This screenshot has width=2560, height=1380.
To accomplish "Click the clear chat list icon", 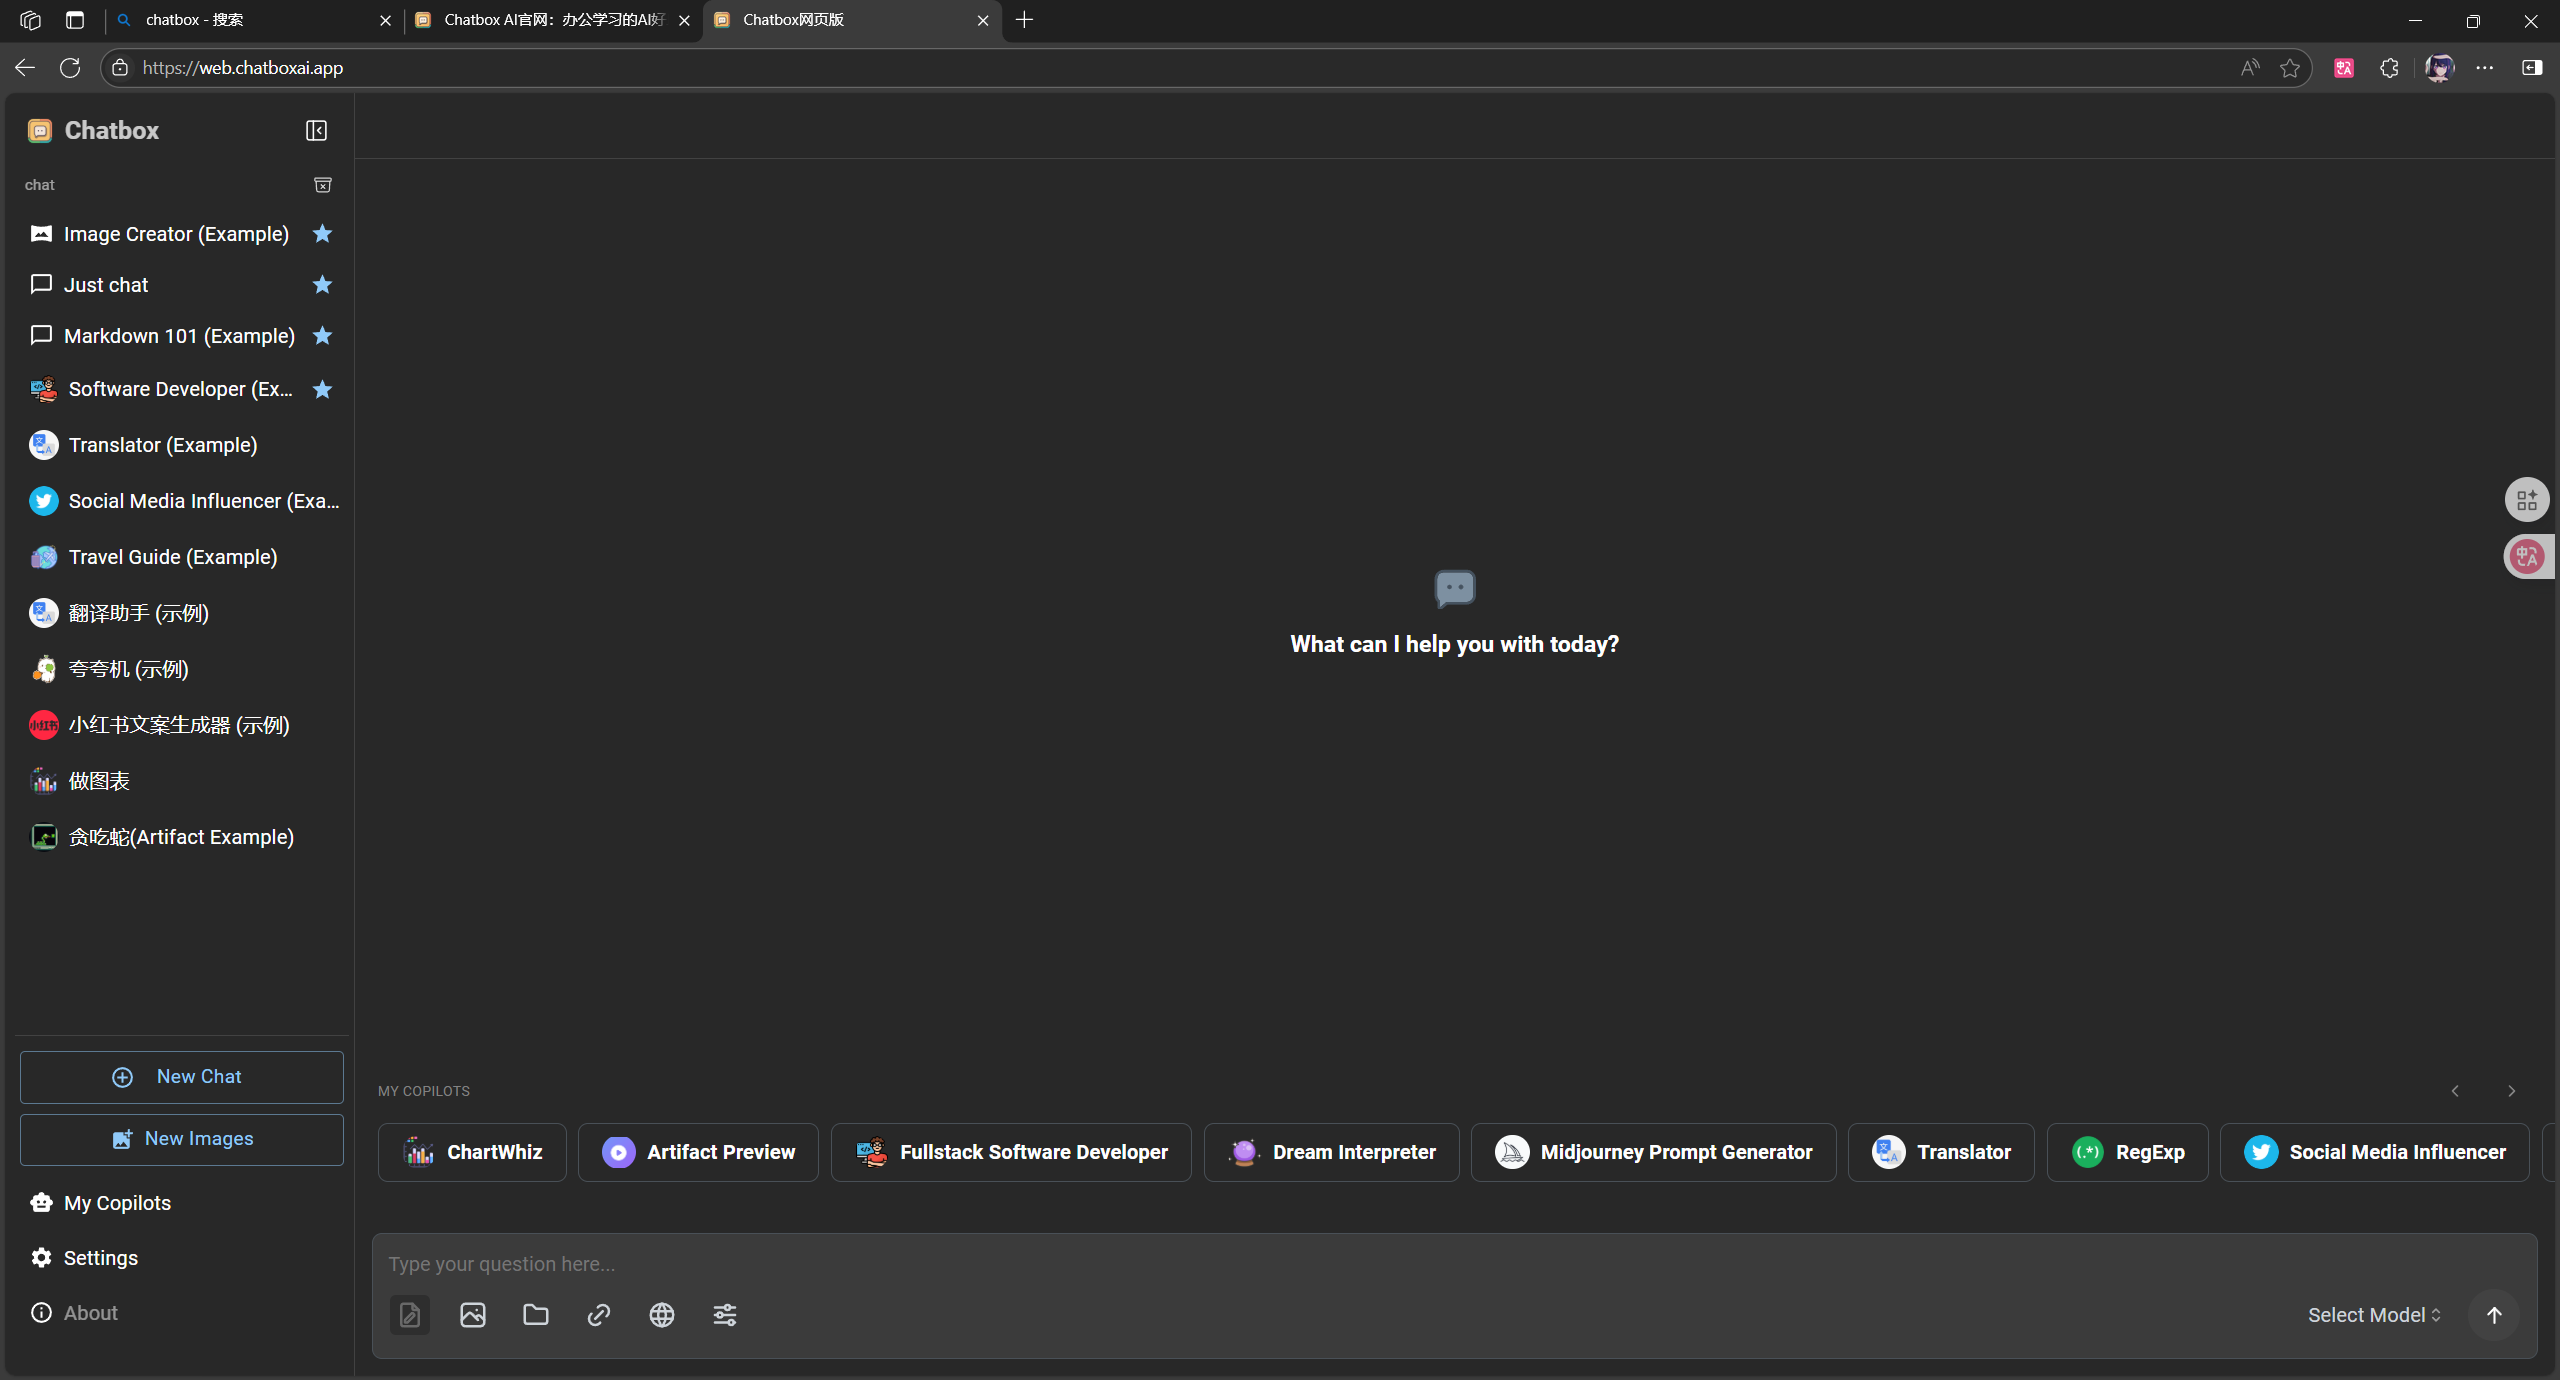I will (323, 185).
